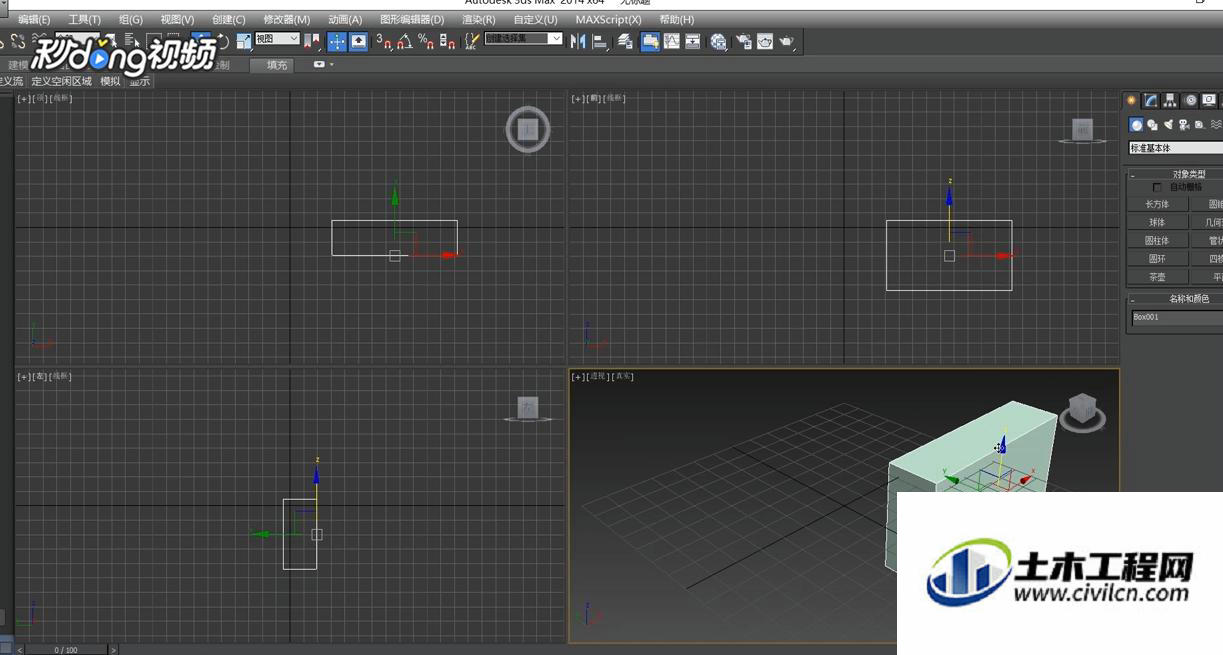The height and width of the screenshot is (655, 1223).
Task: Open the 定义空闲区域 ribbon panel
Action: pyautogui.click(x=61, y=81)
